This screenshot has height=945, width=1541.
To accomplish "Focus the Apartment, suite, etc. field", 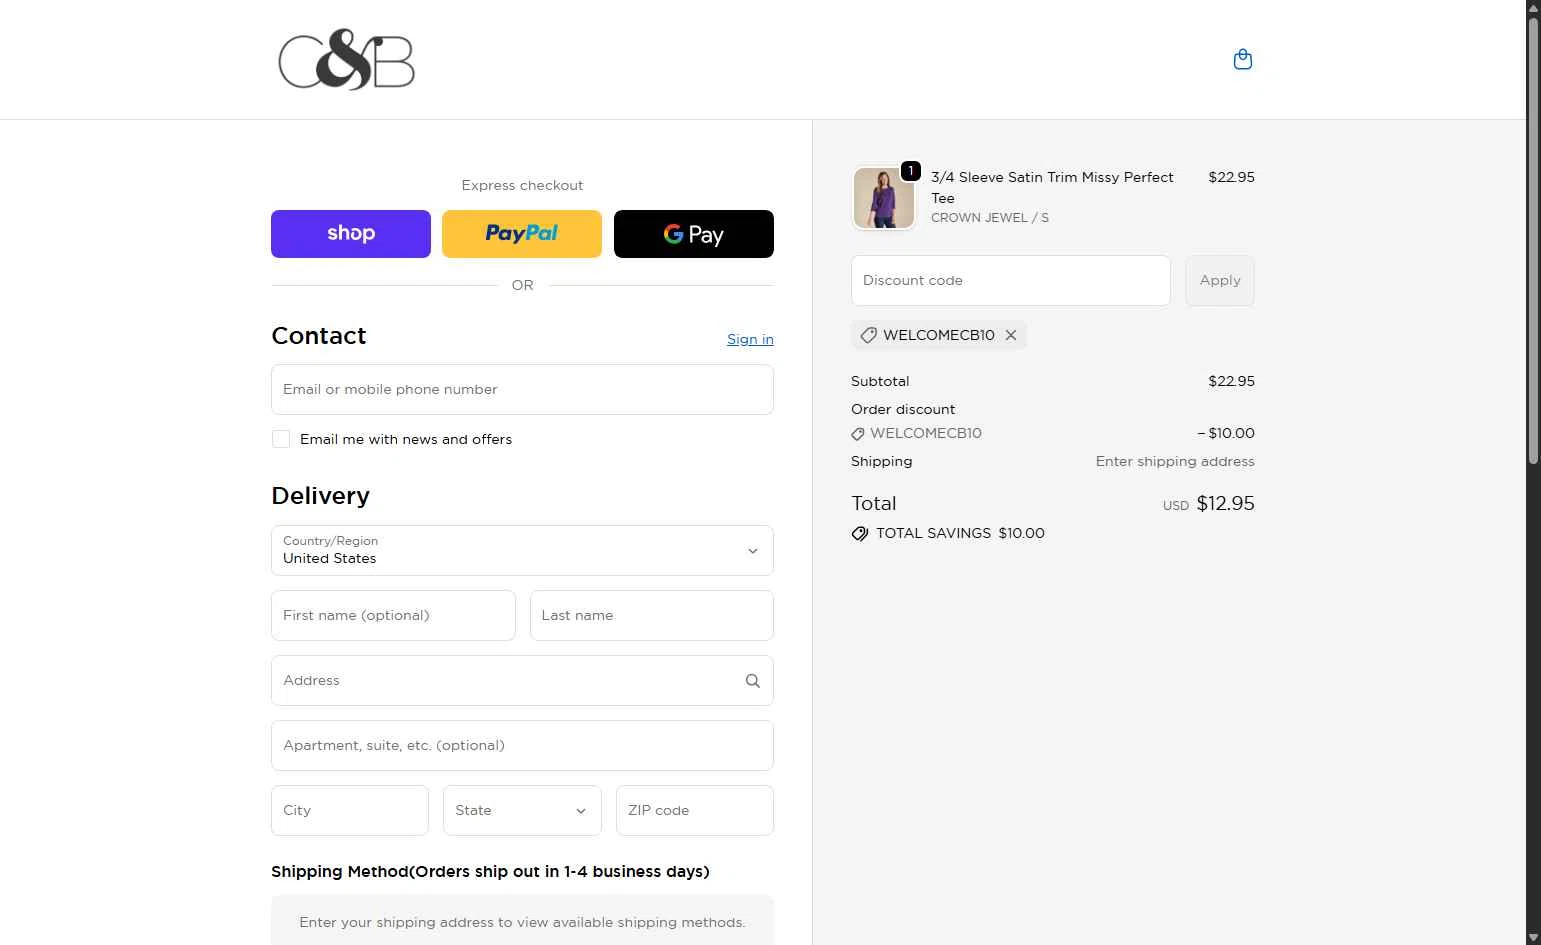I will 522,746.
